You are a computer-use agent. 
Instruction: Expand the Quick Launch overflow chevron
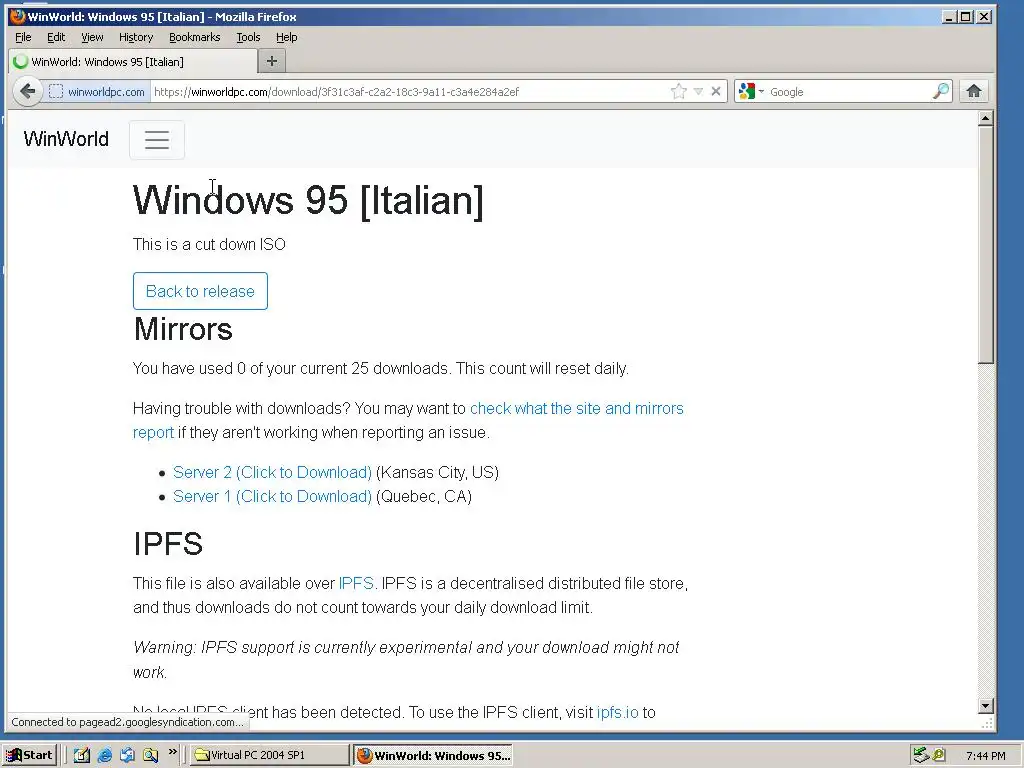point(172,752)
